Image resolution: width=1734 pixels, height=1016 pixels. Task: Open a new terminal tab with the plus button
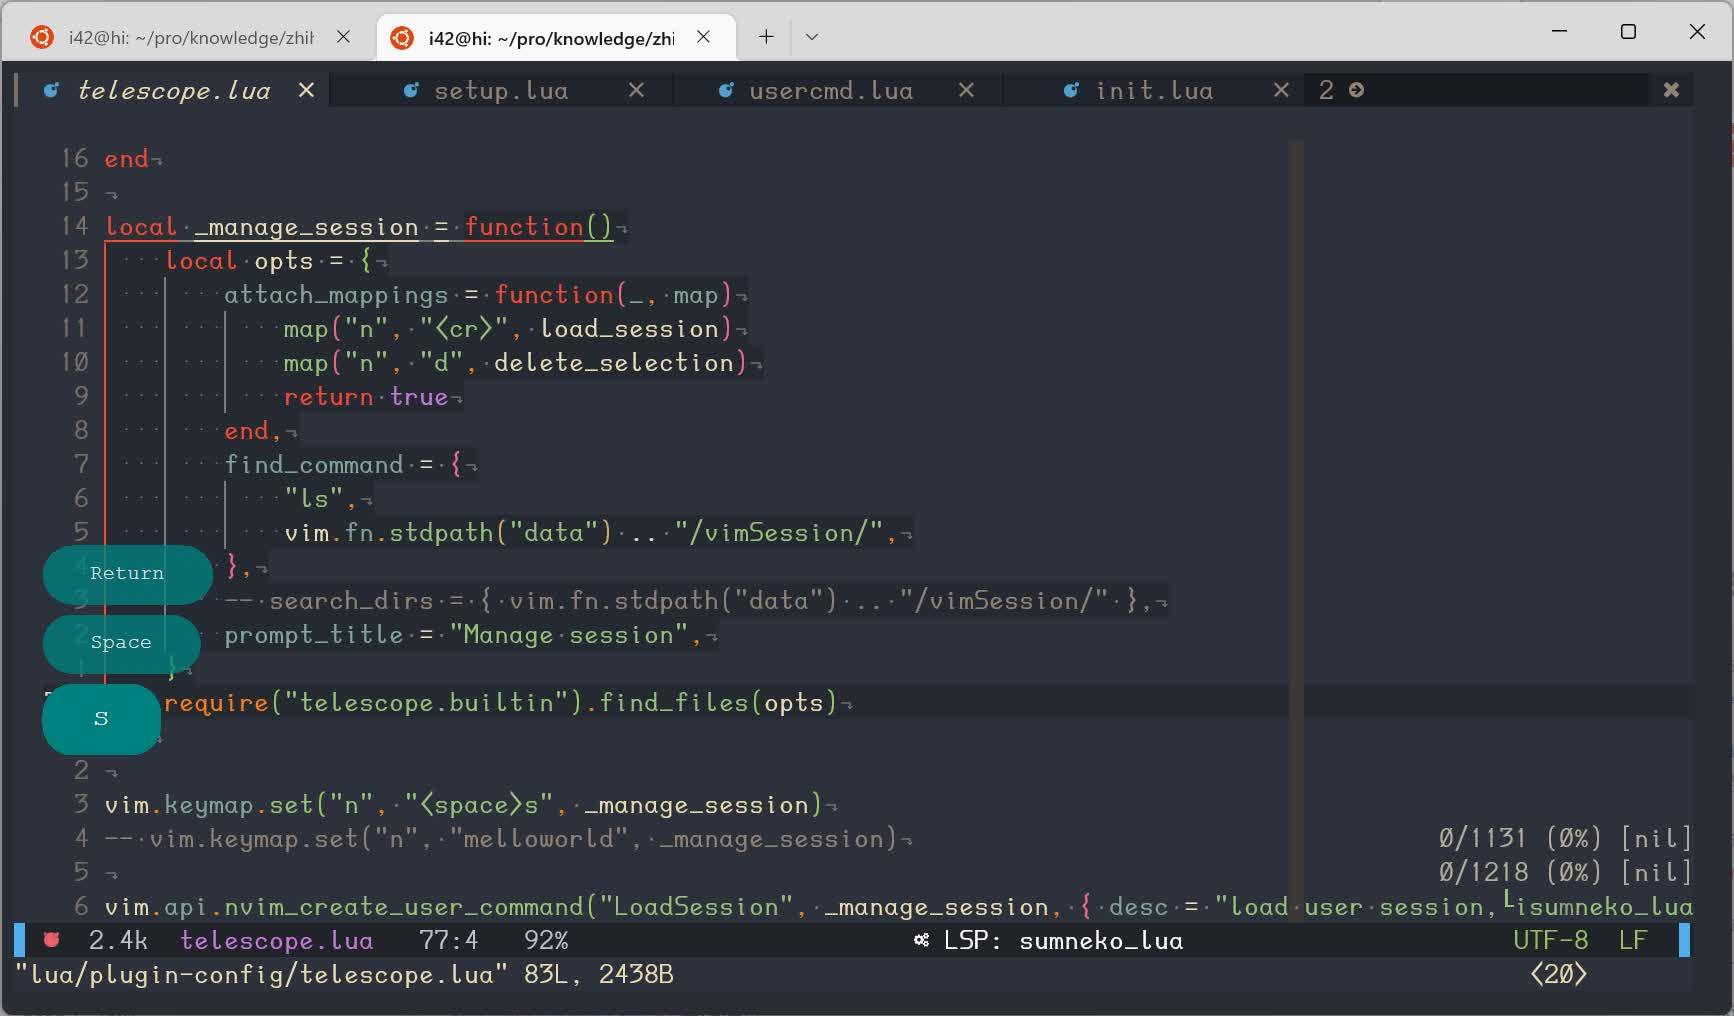tap(765, 36)
